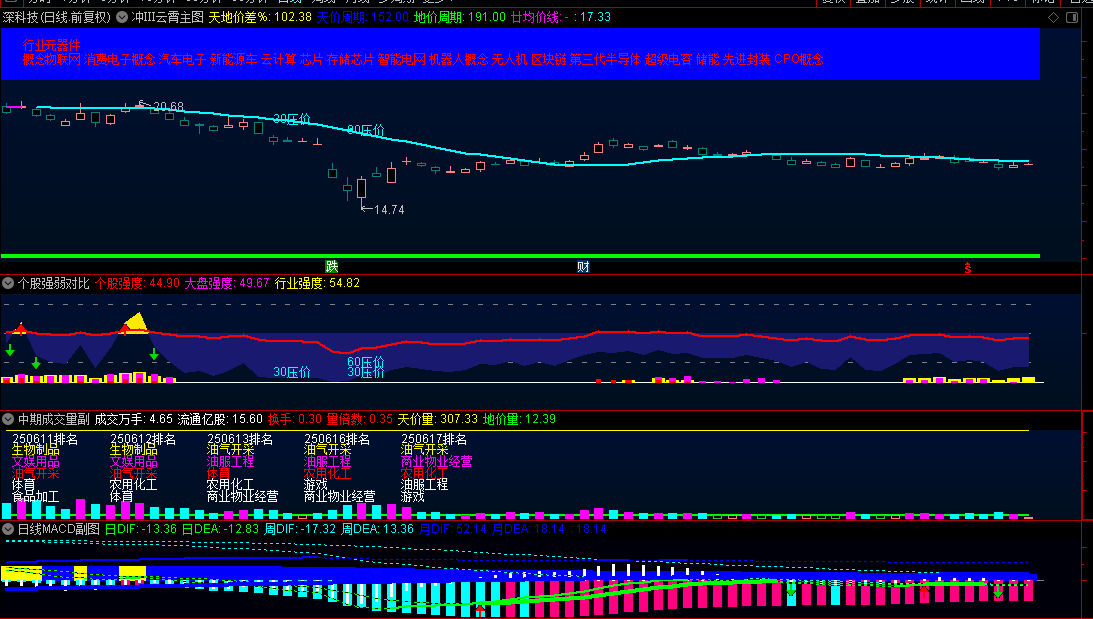Click the 周DEA 13.36 readout
Viewport: 1093px width, 619px height.
(378, 529)
